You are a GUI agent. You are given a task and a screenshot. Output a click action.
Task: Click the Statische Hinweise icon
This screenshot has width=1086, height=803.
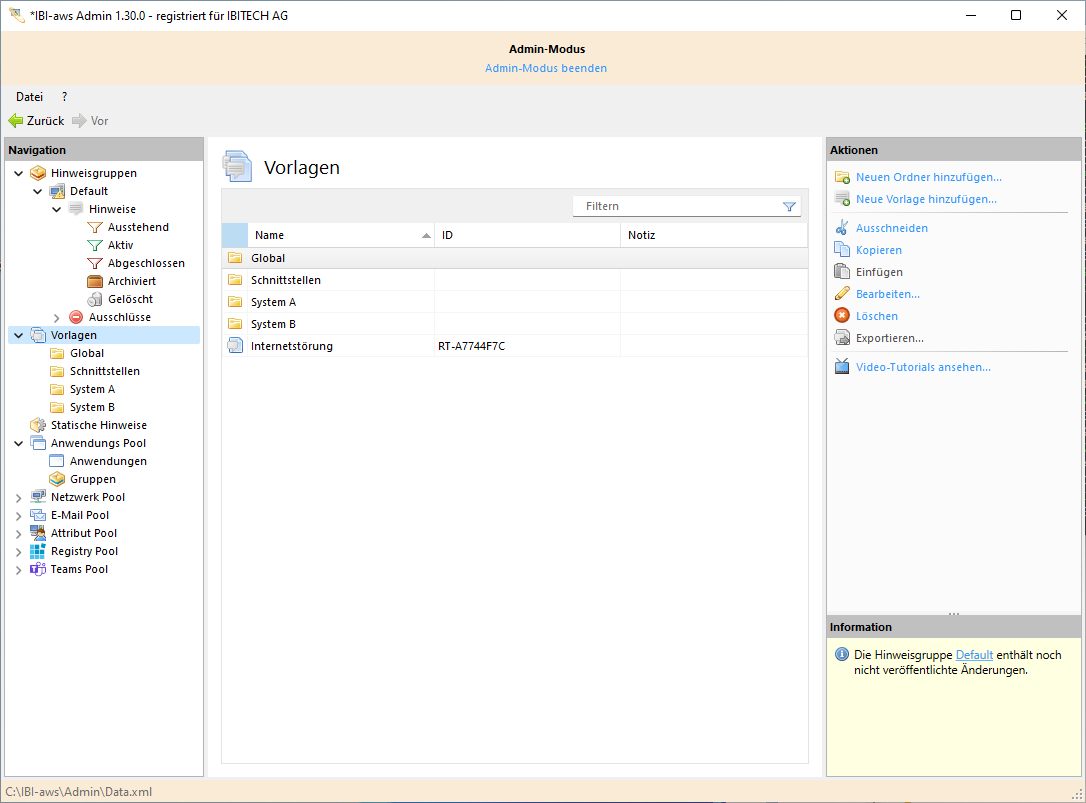pyautogui.click(x=38, y=425)
